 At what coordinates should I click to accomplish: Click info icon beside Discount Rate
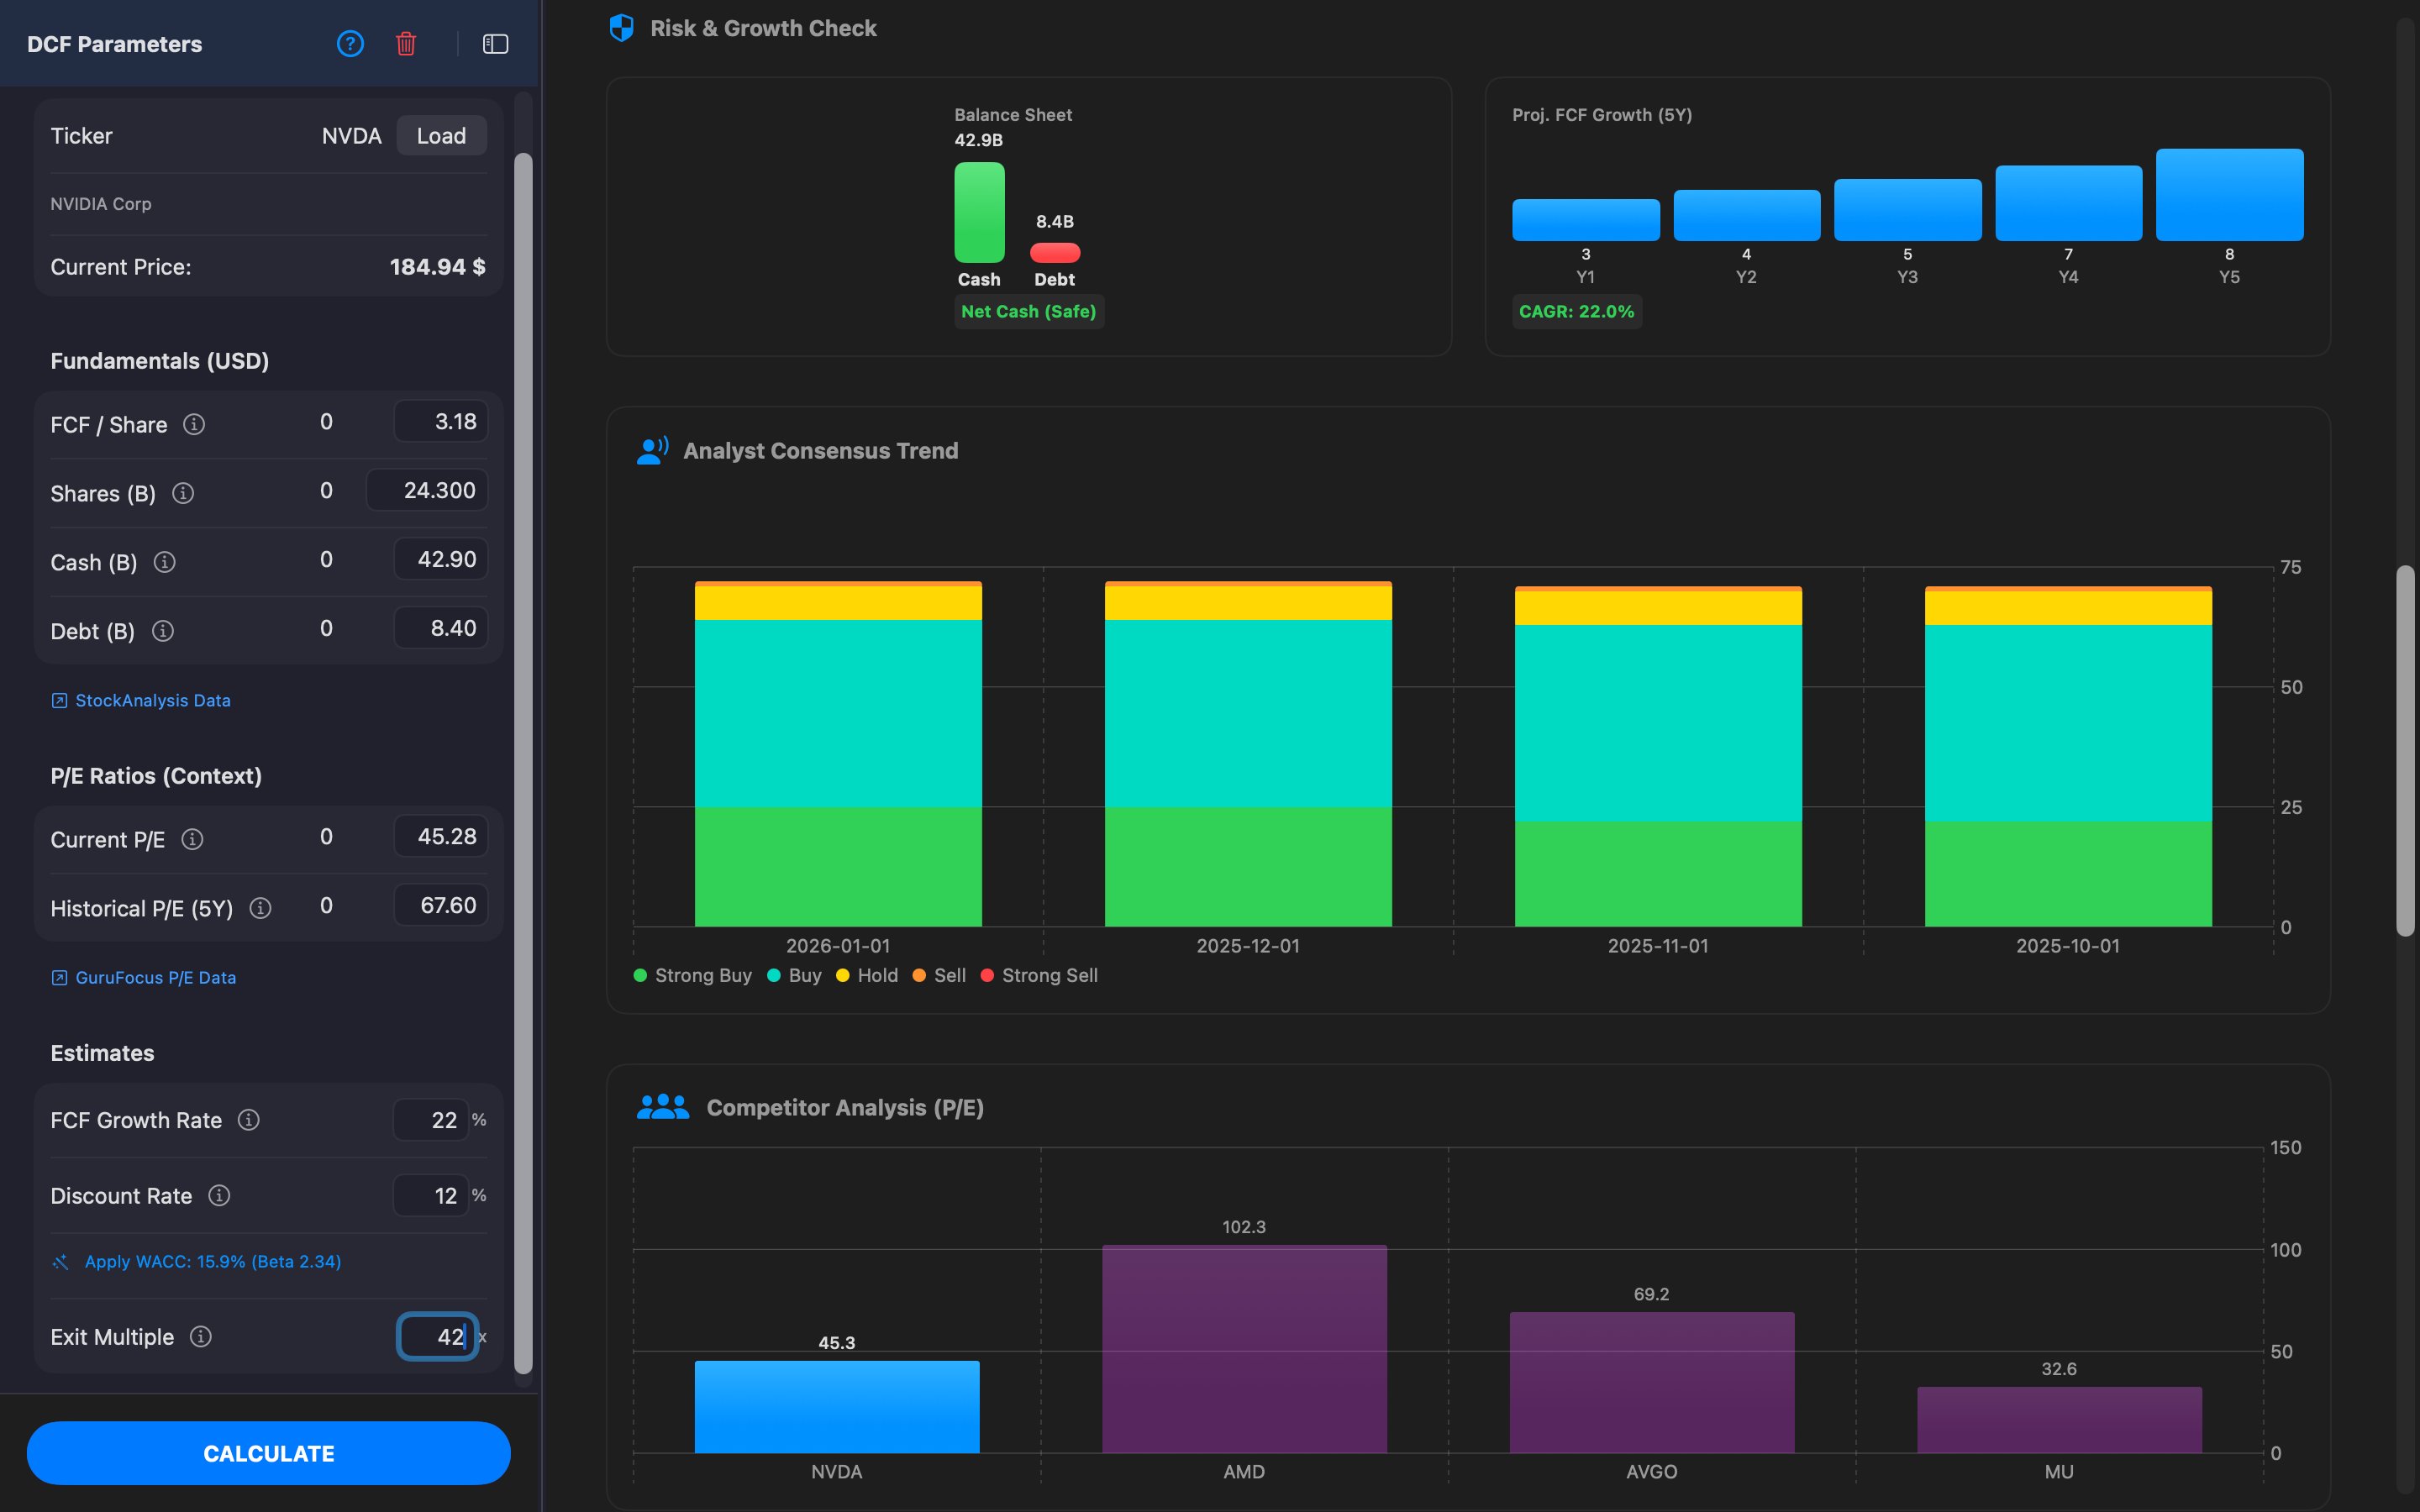point(219,1195)
